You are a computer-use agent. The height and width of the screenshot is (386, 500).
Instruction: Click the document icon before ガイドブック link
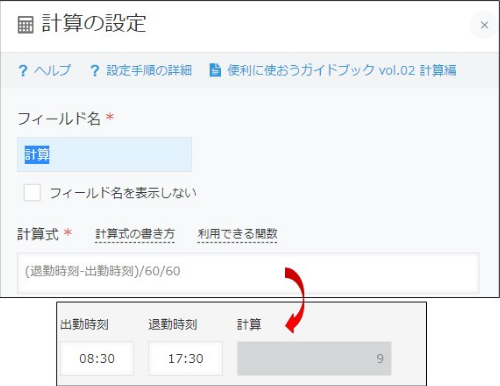(x=215, y=70)
